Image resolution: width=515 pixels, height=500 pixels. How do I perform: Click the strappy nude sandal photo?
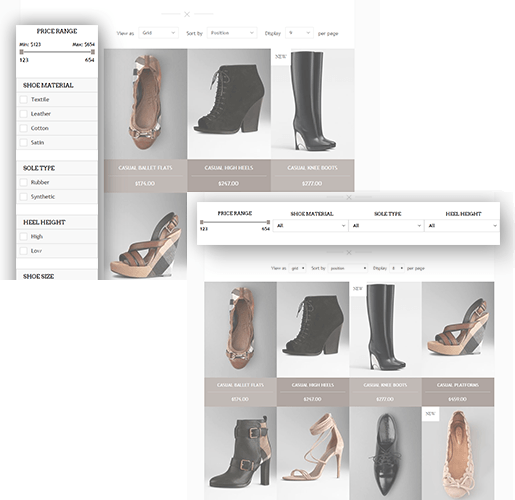pyautogui.click(x=313, y=453)
